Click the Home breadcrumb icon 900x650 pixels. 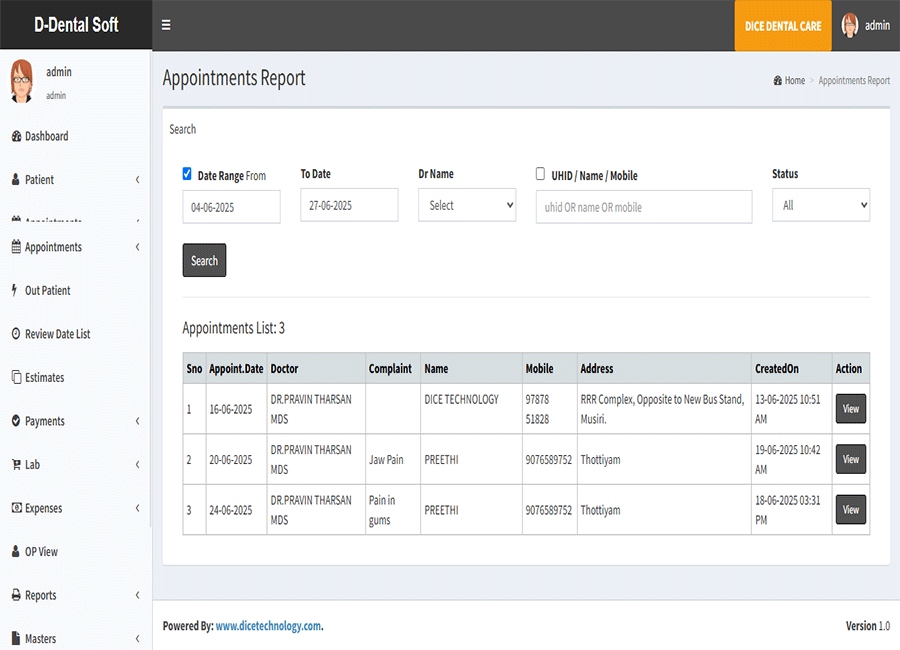(x=778, y=81)
